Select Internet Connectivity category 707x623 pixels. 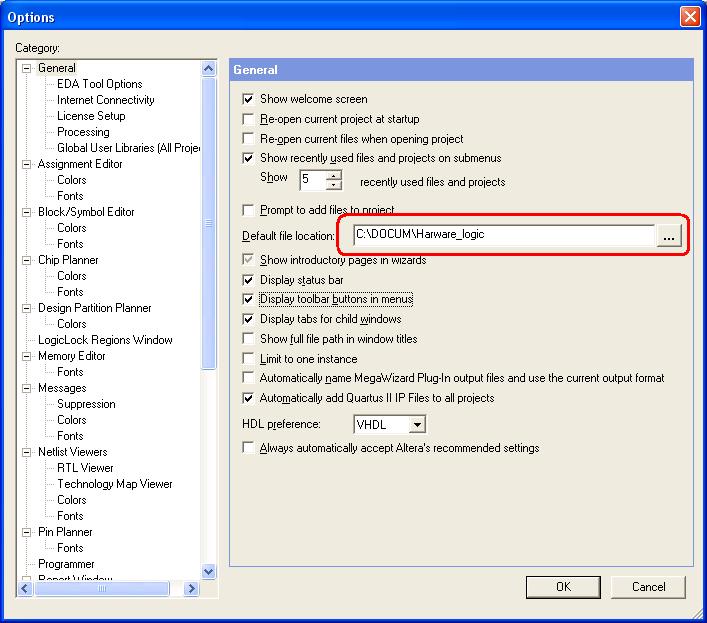point(105,100)
